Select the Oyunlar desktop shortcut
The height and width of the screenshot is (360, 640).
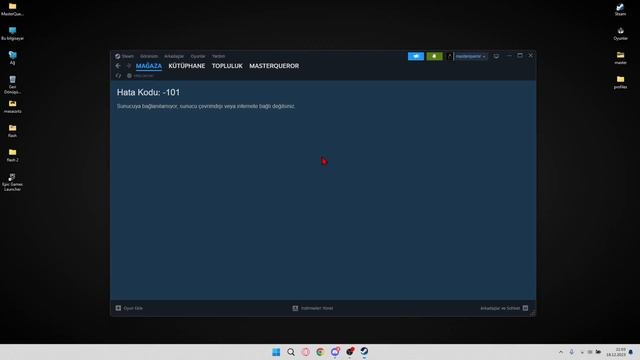click(x=620, y=34)
